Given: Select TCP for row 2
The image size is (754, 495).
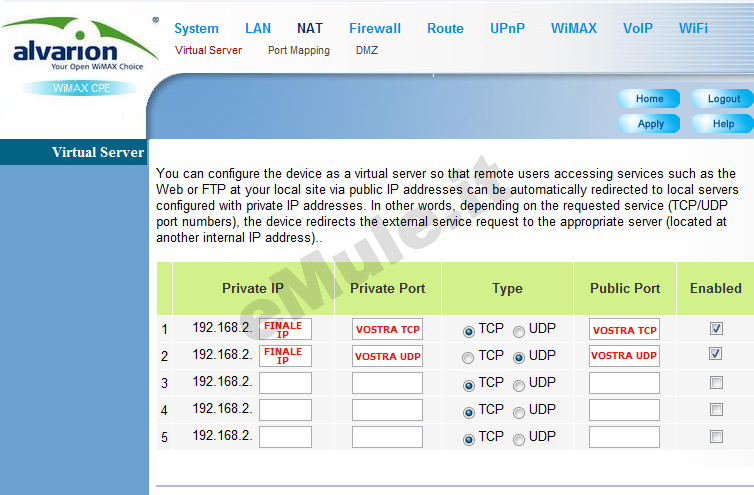Looking at the screenshot, I should click(468, 358).
